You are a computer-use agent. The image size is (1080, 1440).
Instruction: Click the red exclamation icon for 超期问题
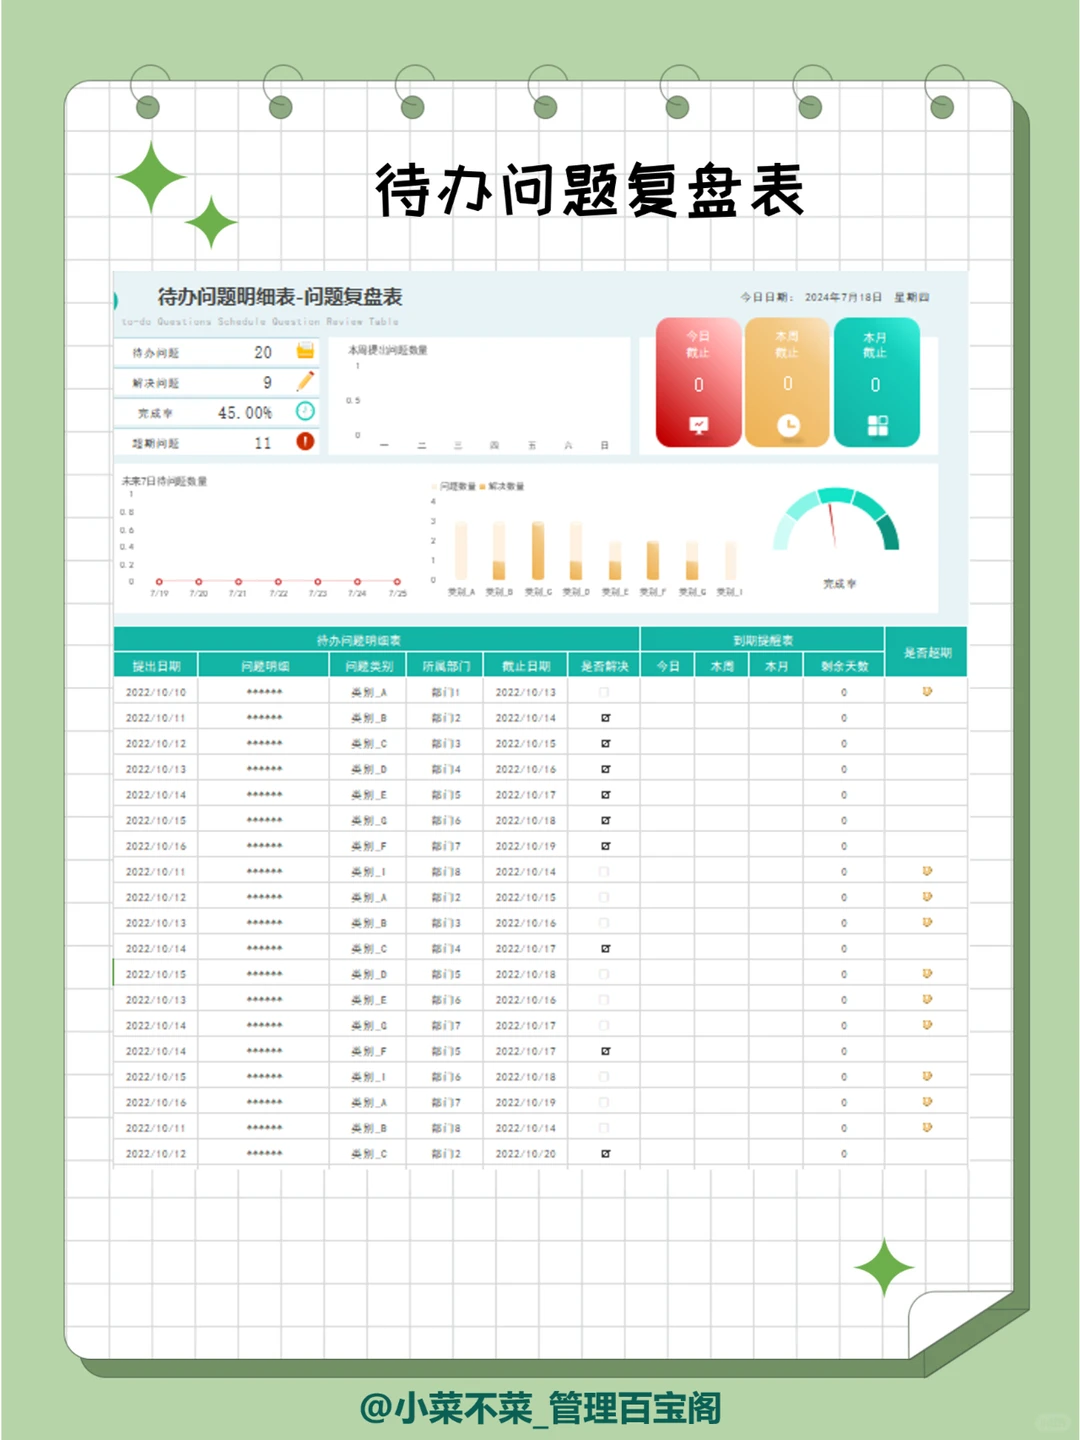[x=305, y=442]
